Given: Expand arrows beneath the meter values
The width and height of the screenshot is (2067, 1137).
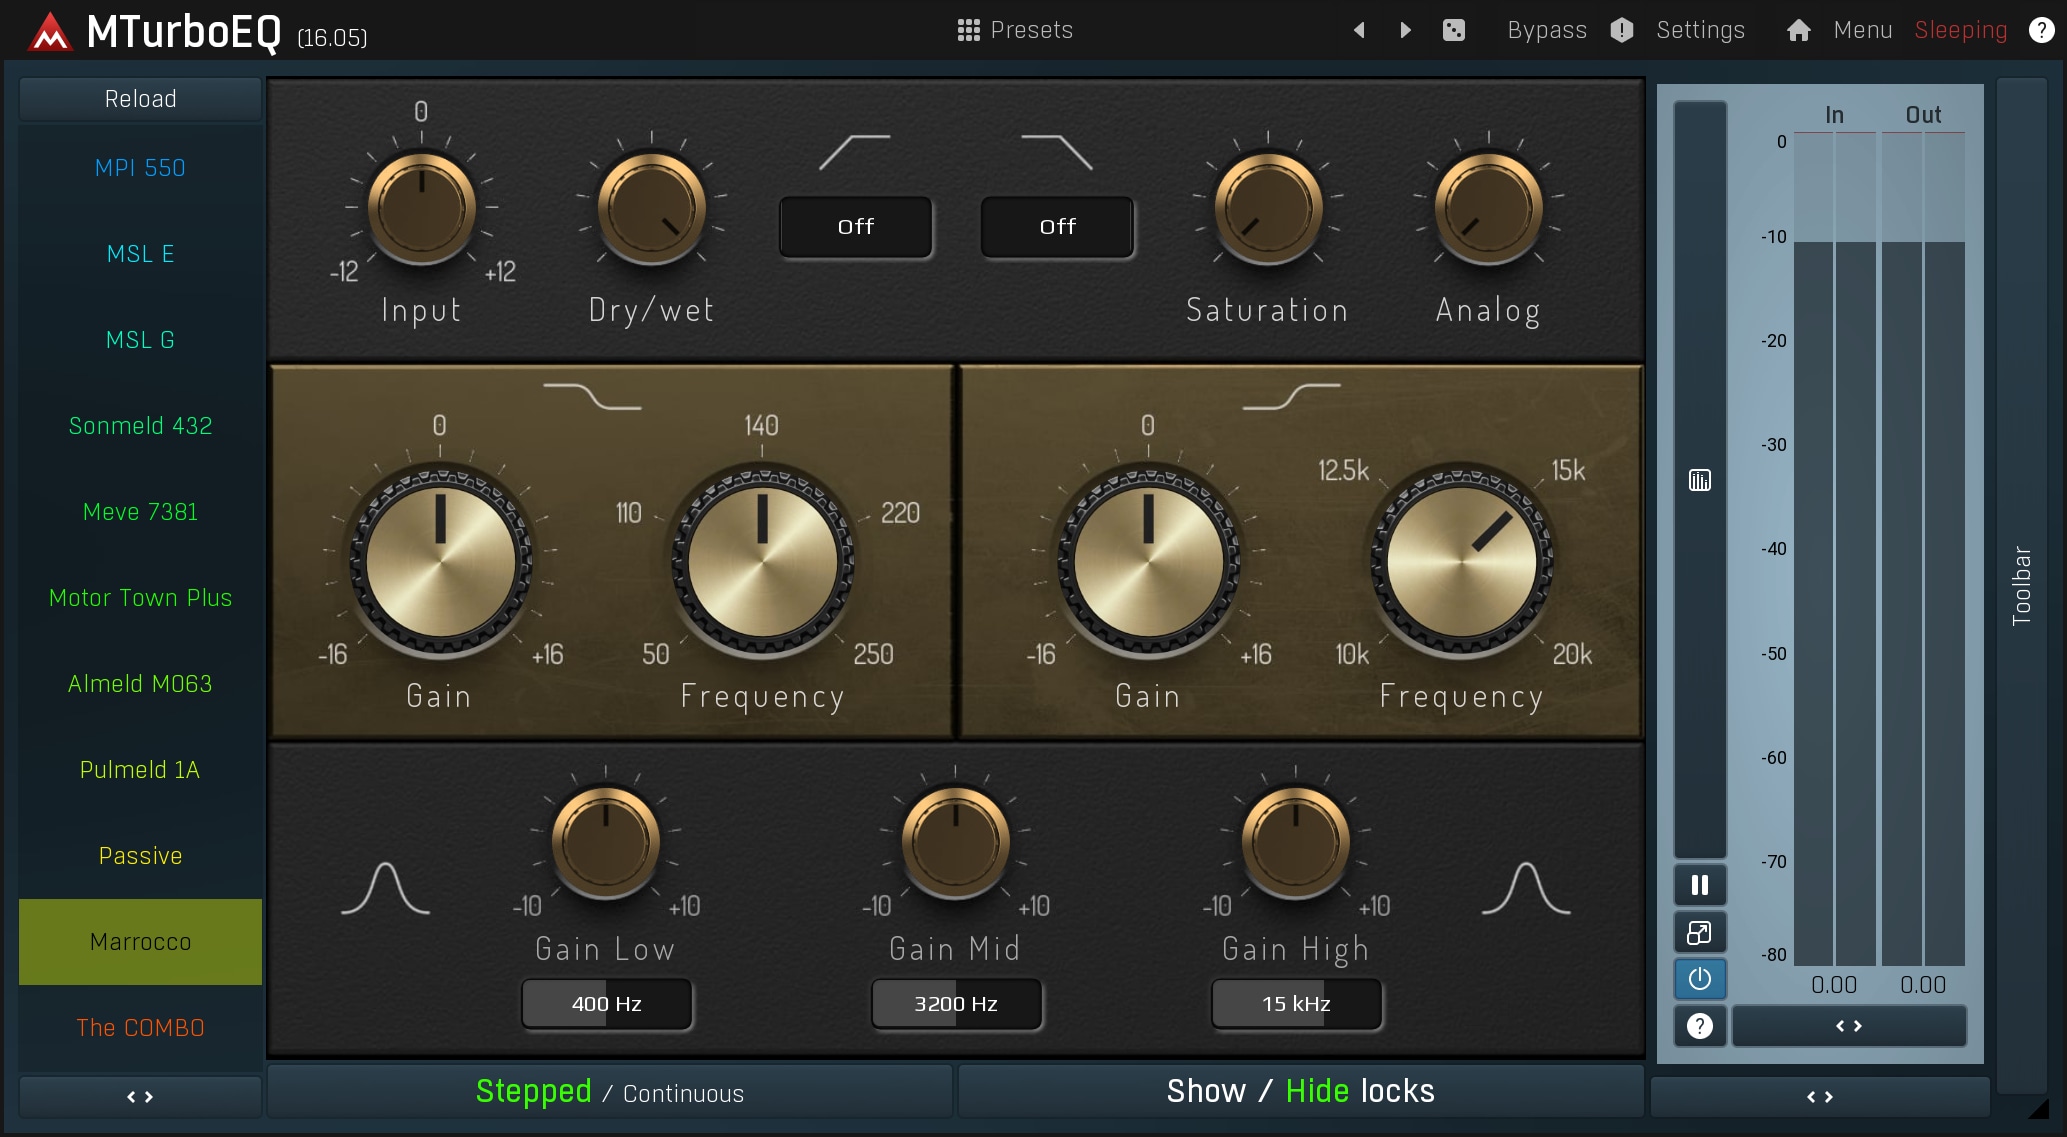Looking at the screenshot, I should pyautogui.click(x=1849, y=1026).
